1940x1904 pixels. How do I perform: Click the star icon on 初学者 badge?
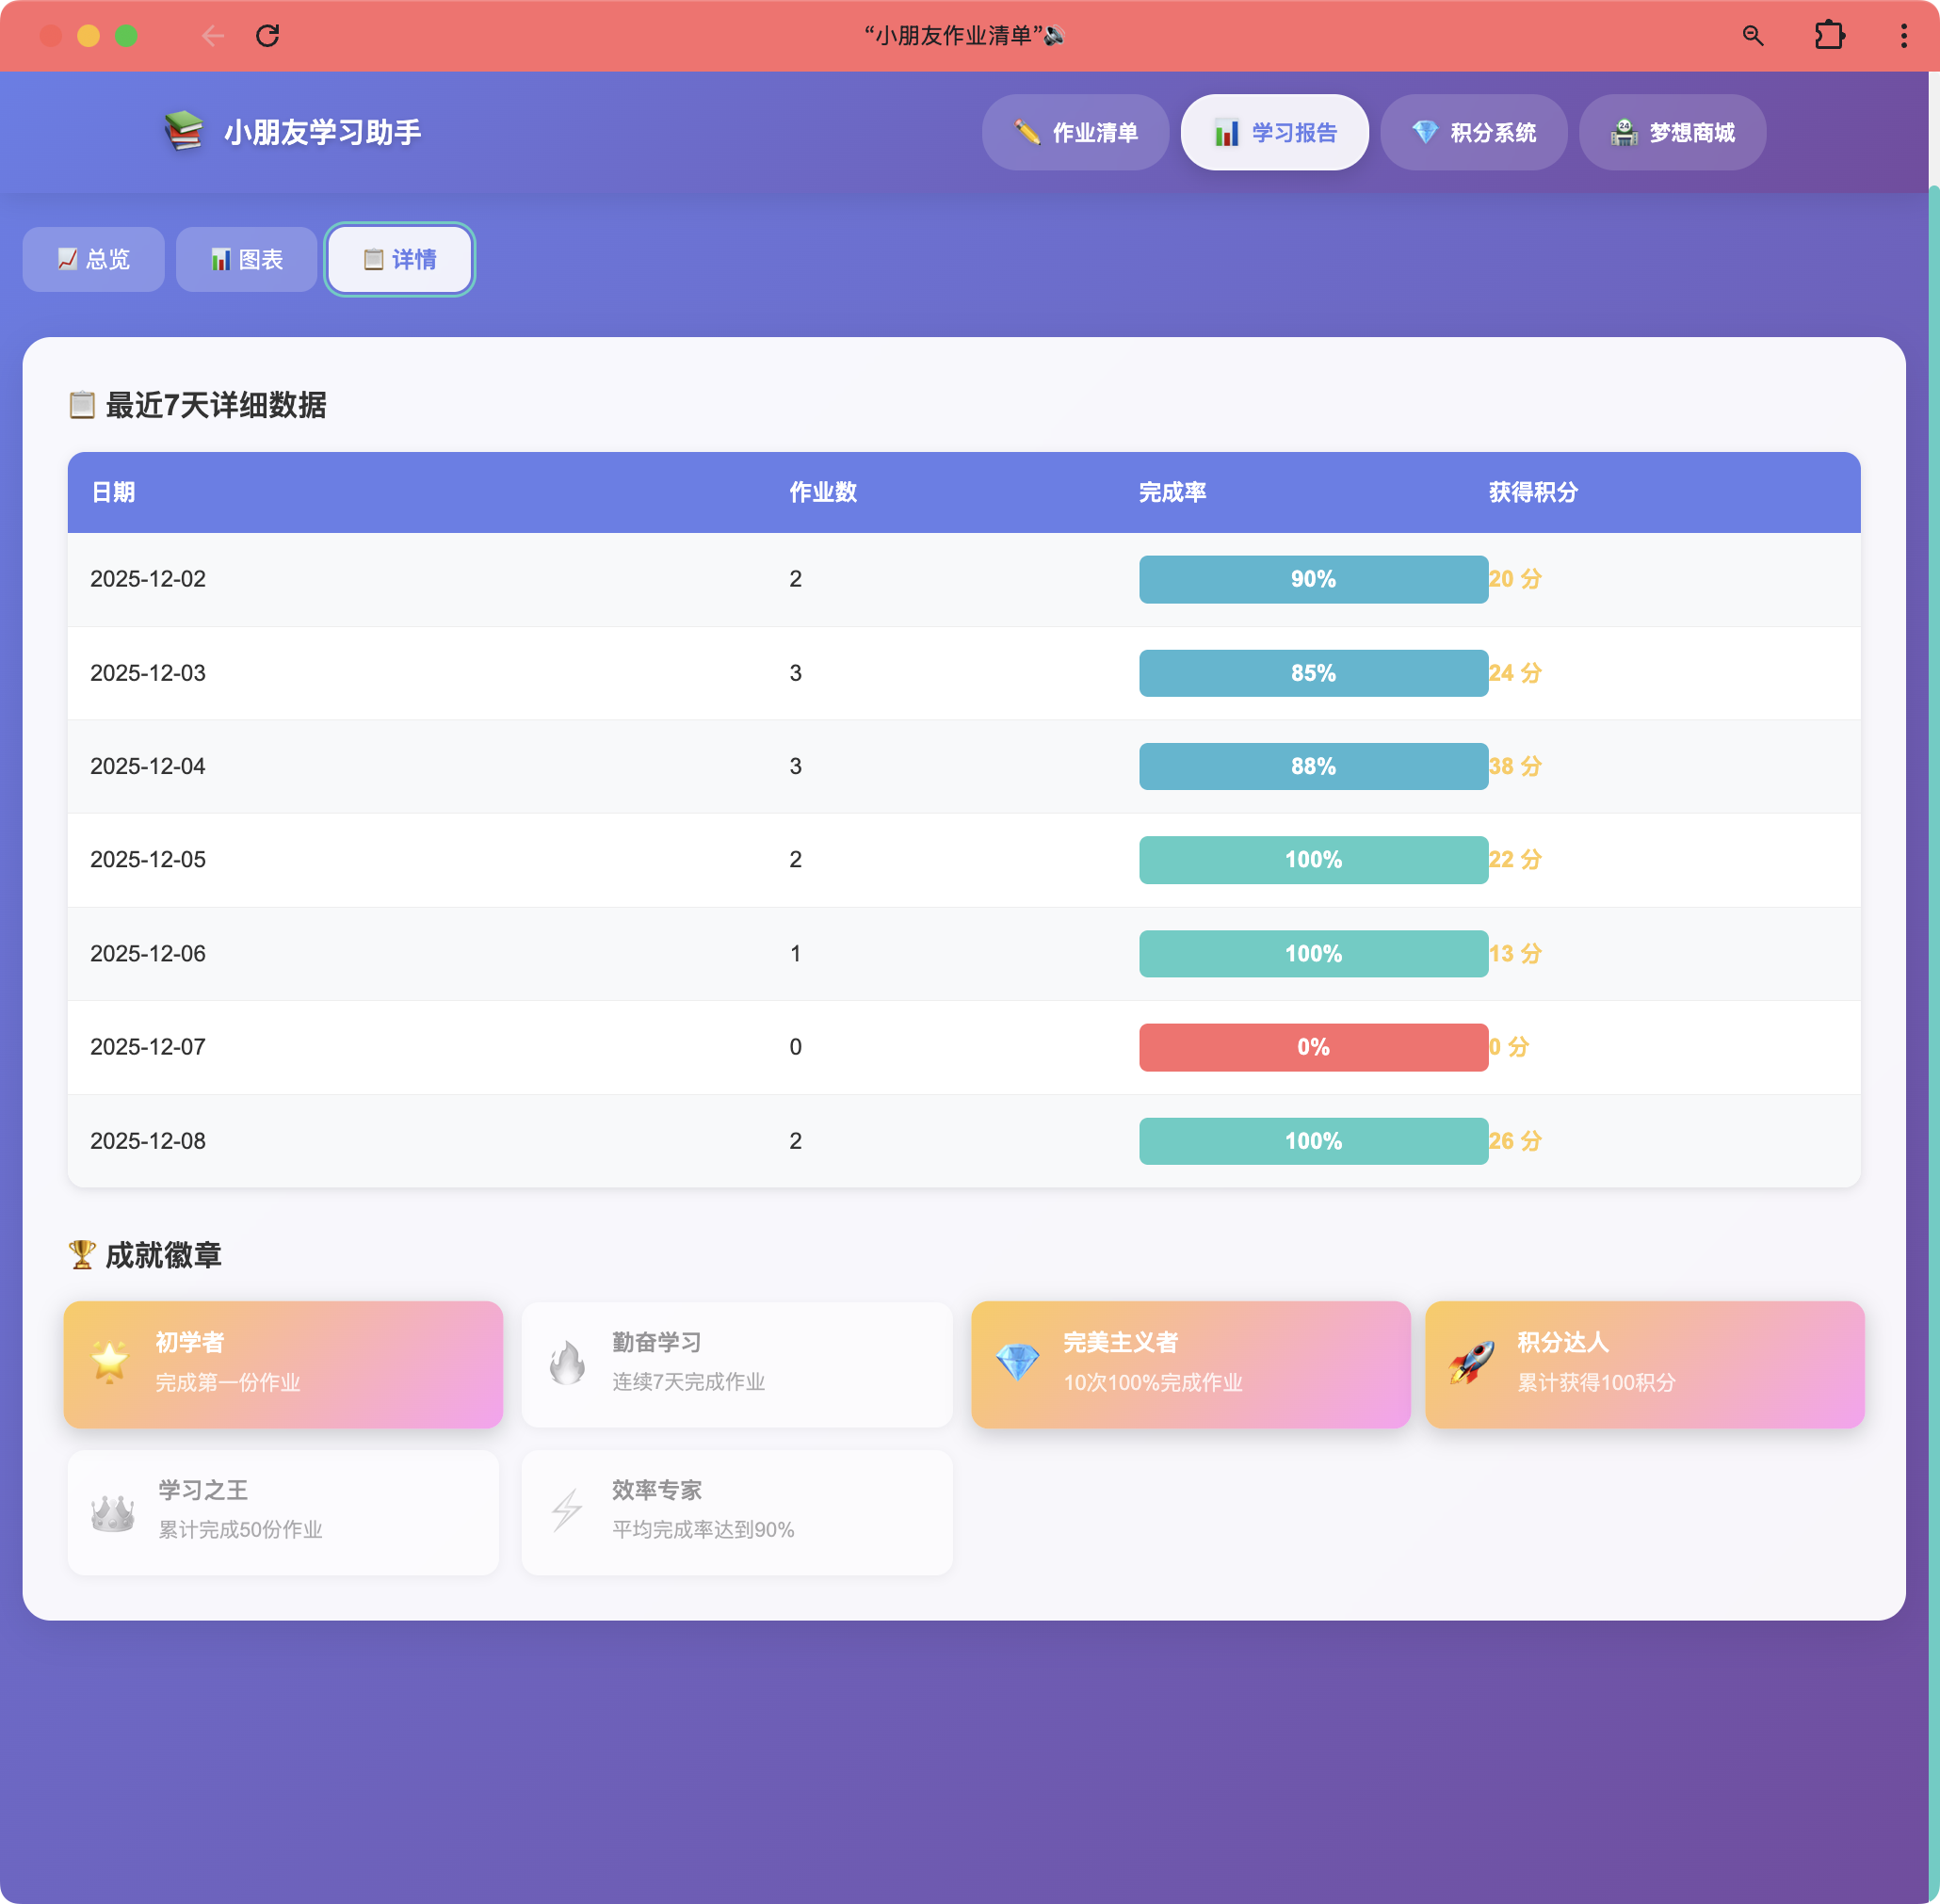click(x=109, y=1362)
